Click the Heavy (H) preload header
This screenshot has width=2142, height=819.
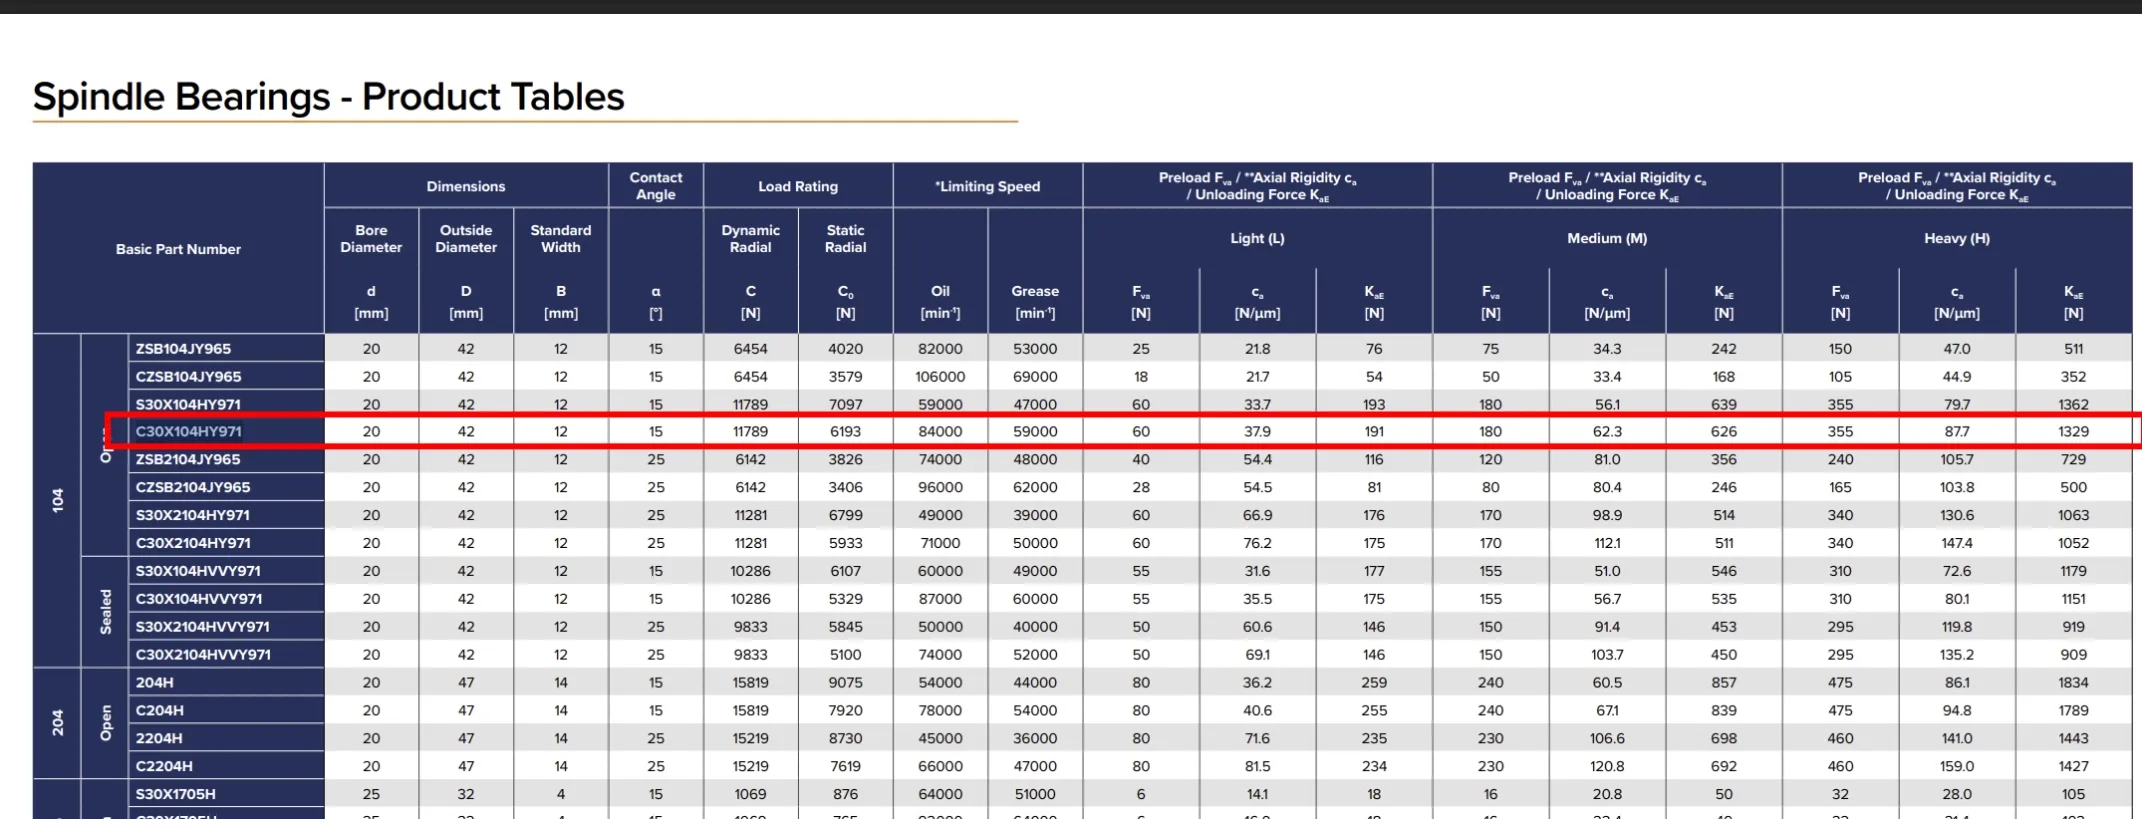[1957, 238]
